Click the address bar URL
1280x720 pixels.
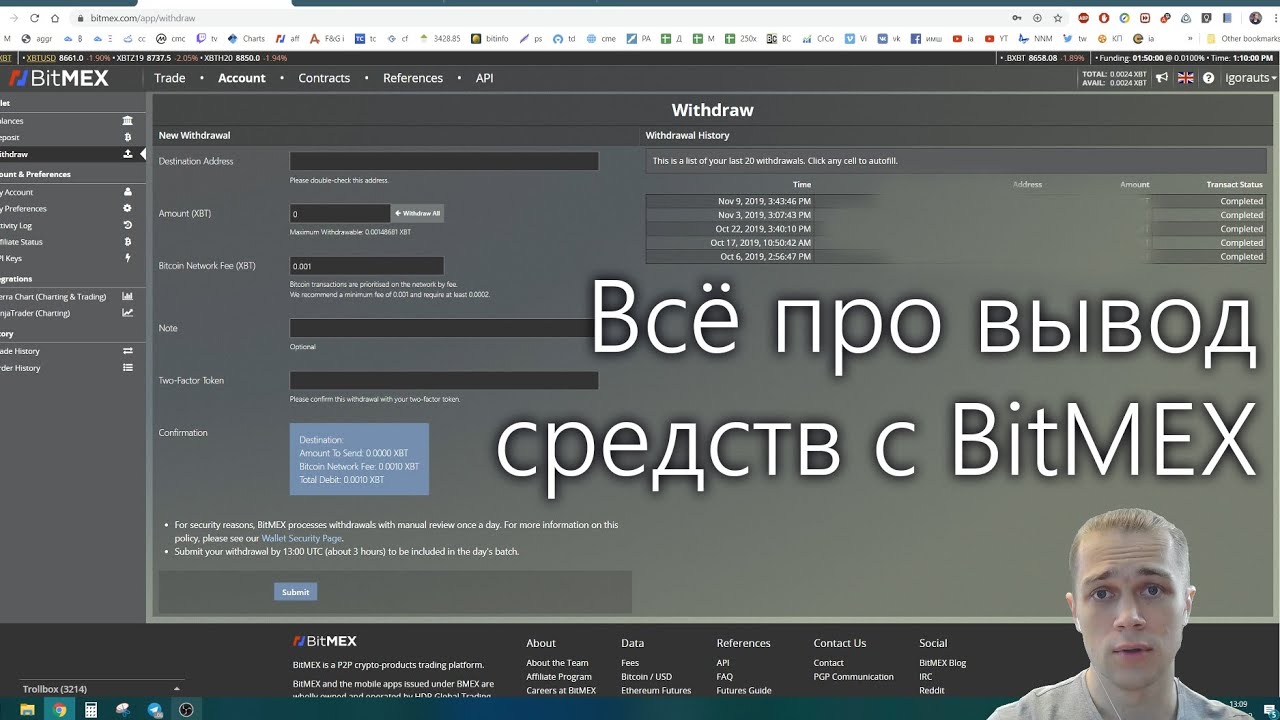coord(143,18)
